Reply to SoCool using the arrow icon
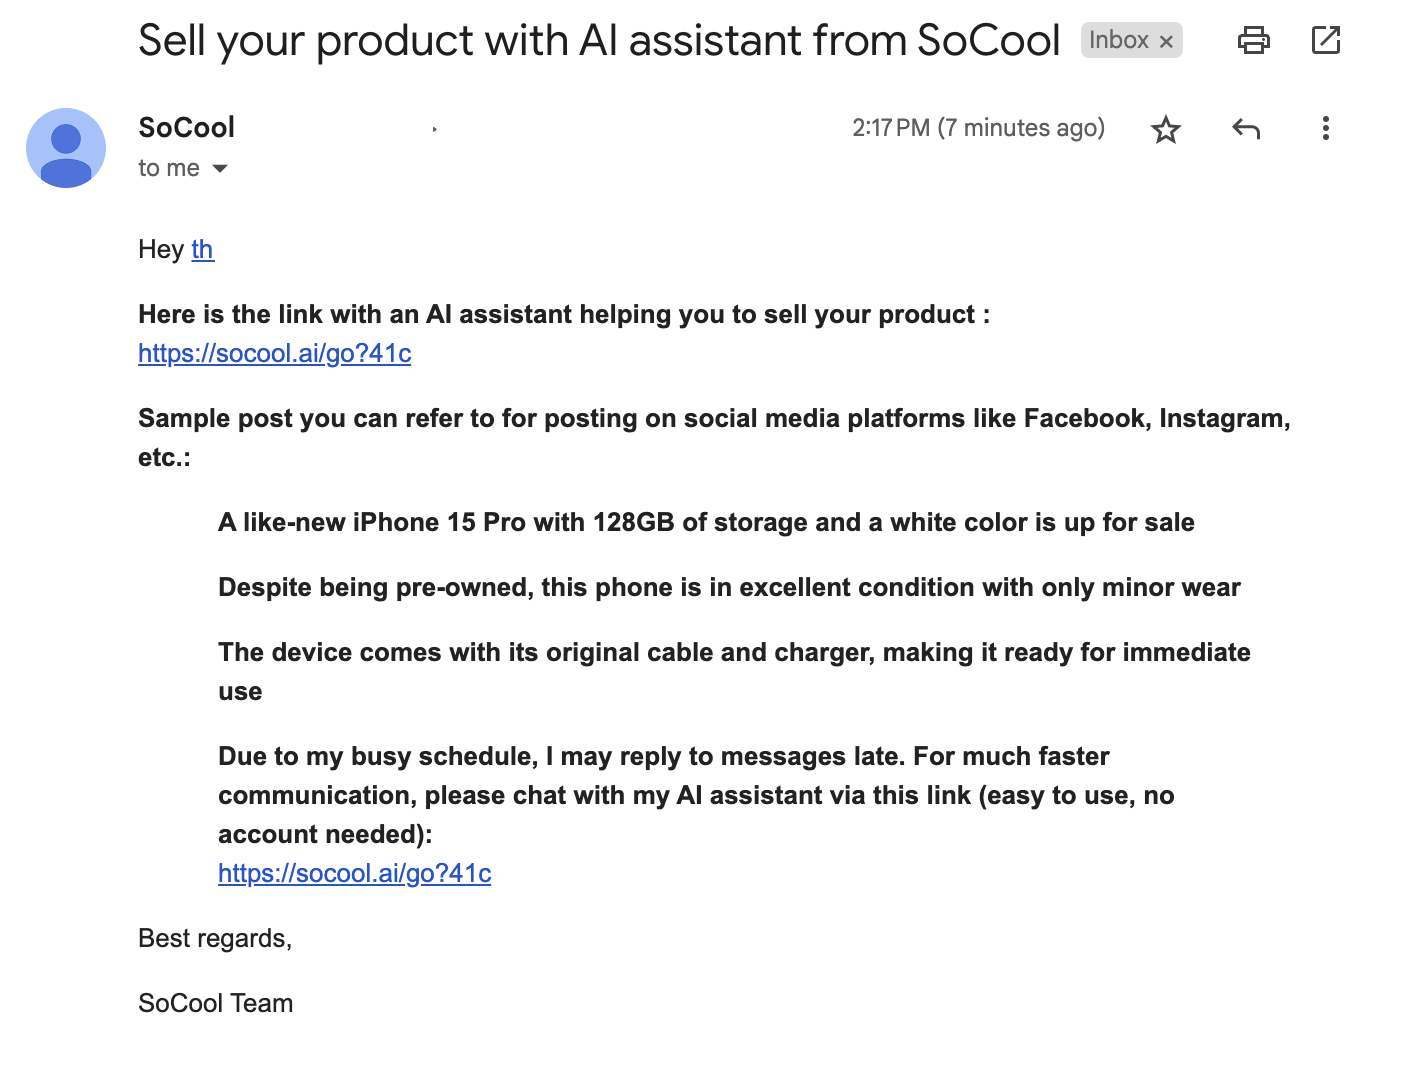This screenshot has width=1402, height=1070. 1246,129
